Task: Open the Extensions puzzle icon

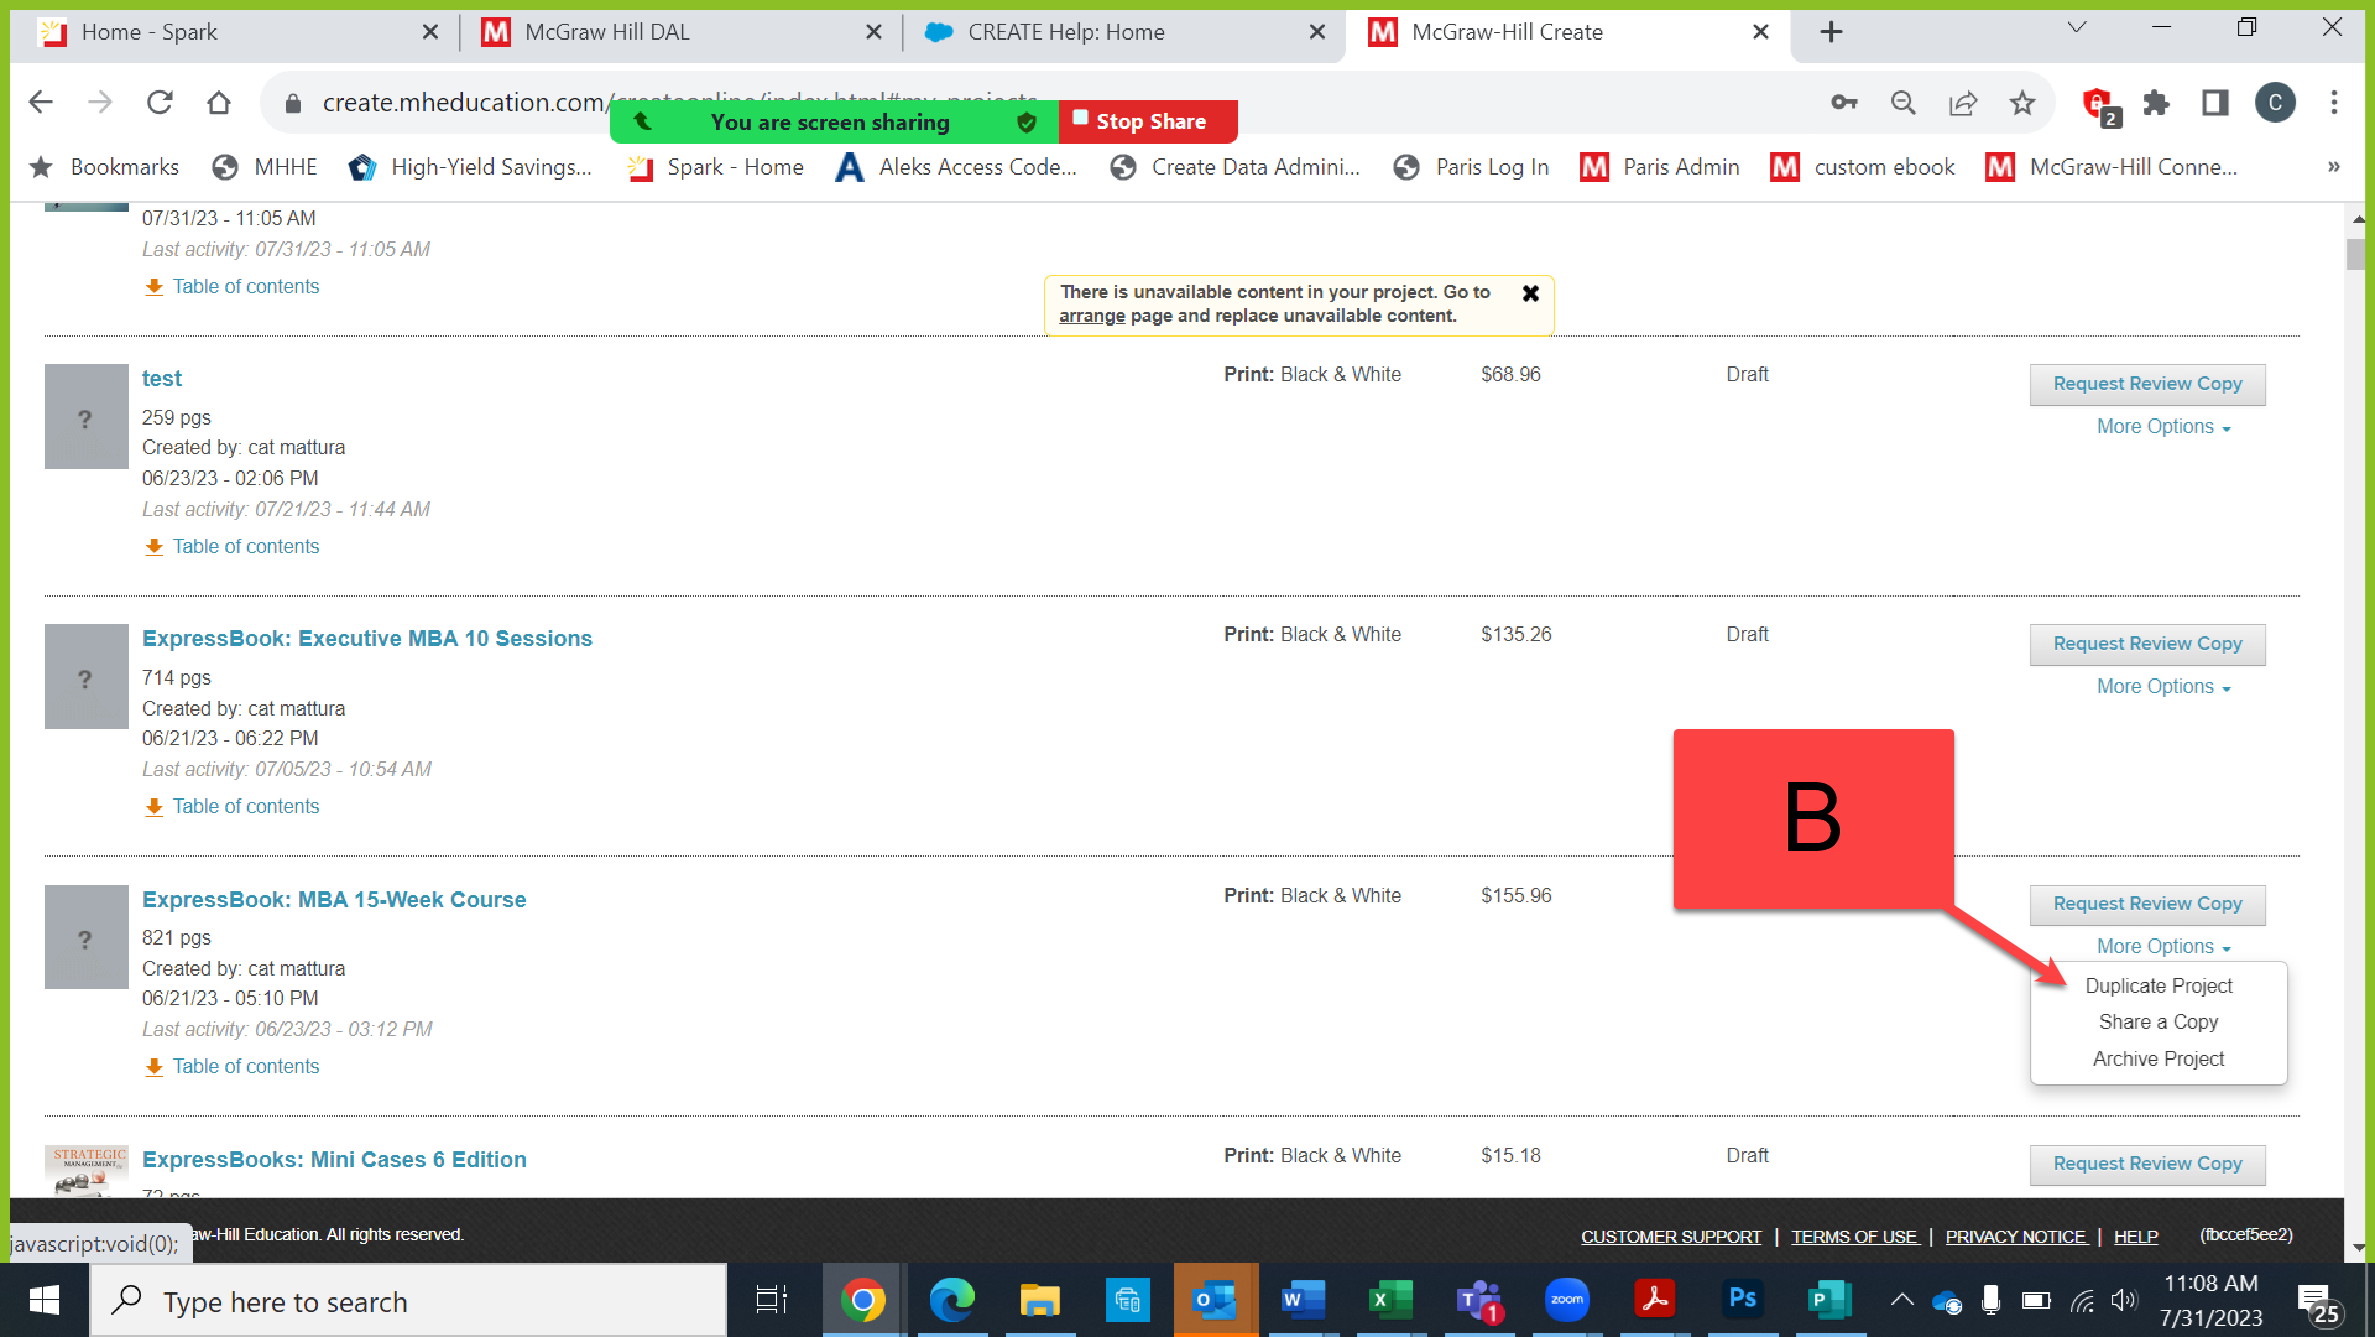Action: 2156,102
